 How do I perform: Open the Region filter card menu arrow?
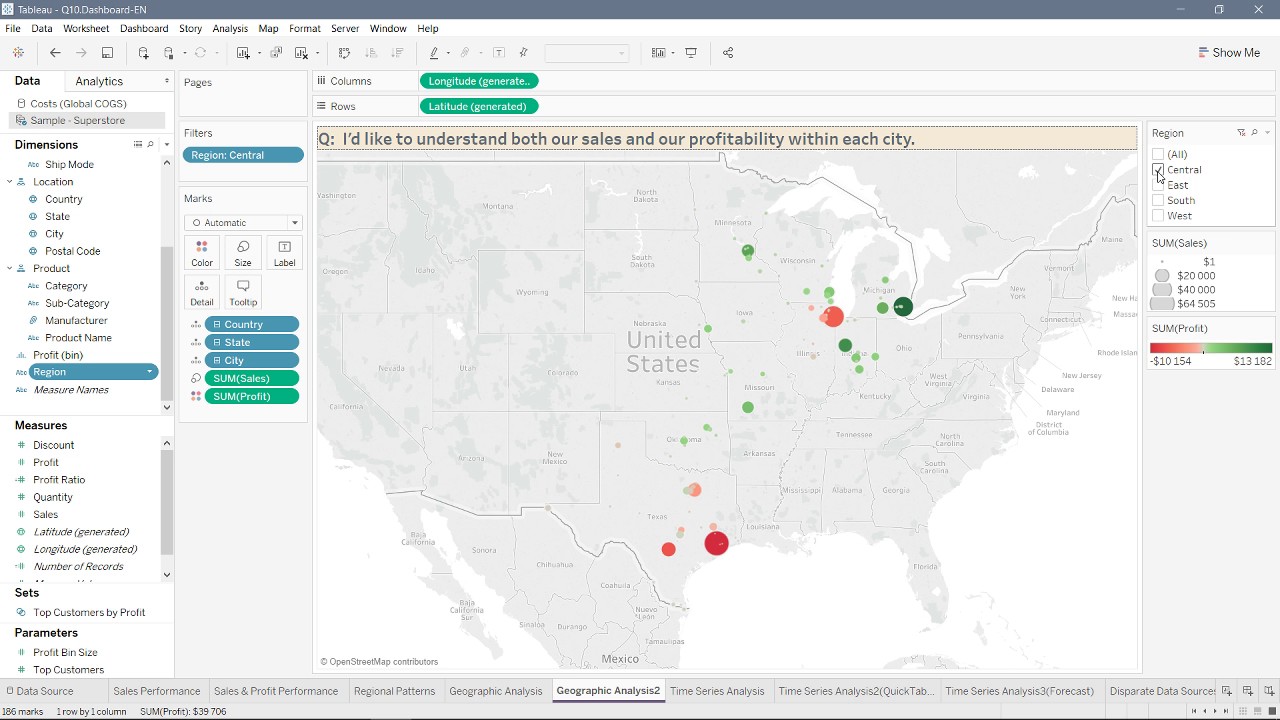click(x=1267, y=133)
